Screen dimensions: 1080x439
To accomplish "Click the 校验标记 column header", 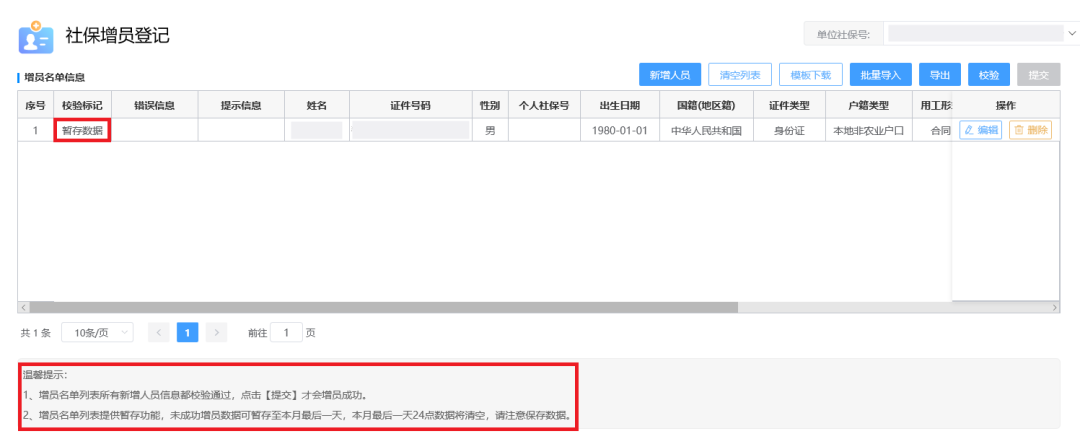I will pos(82,105).
